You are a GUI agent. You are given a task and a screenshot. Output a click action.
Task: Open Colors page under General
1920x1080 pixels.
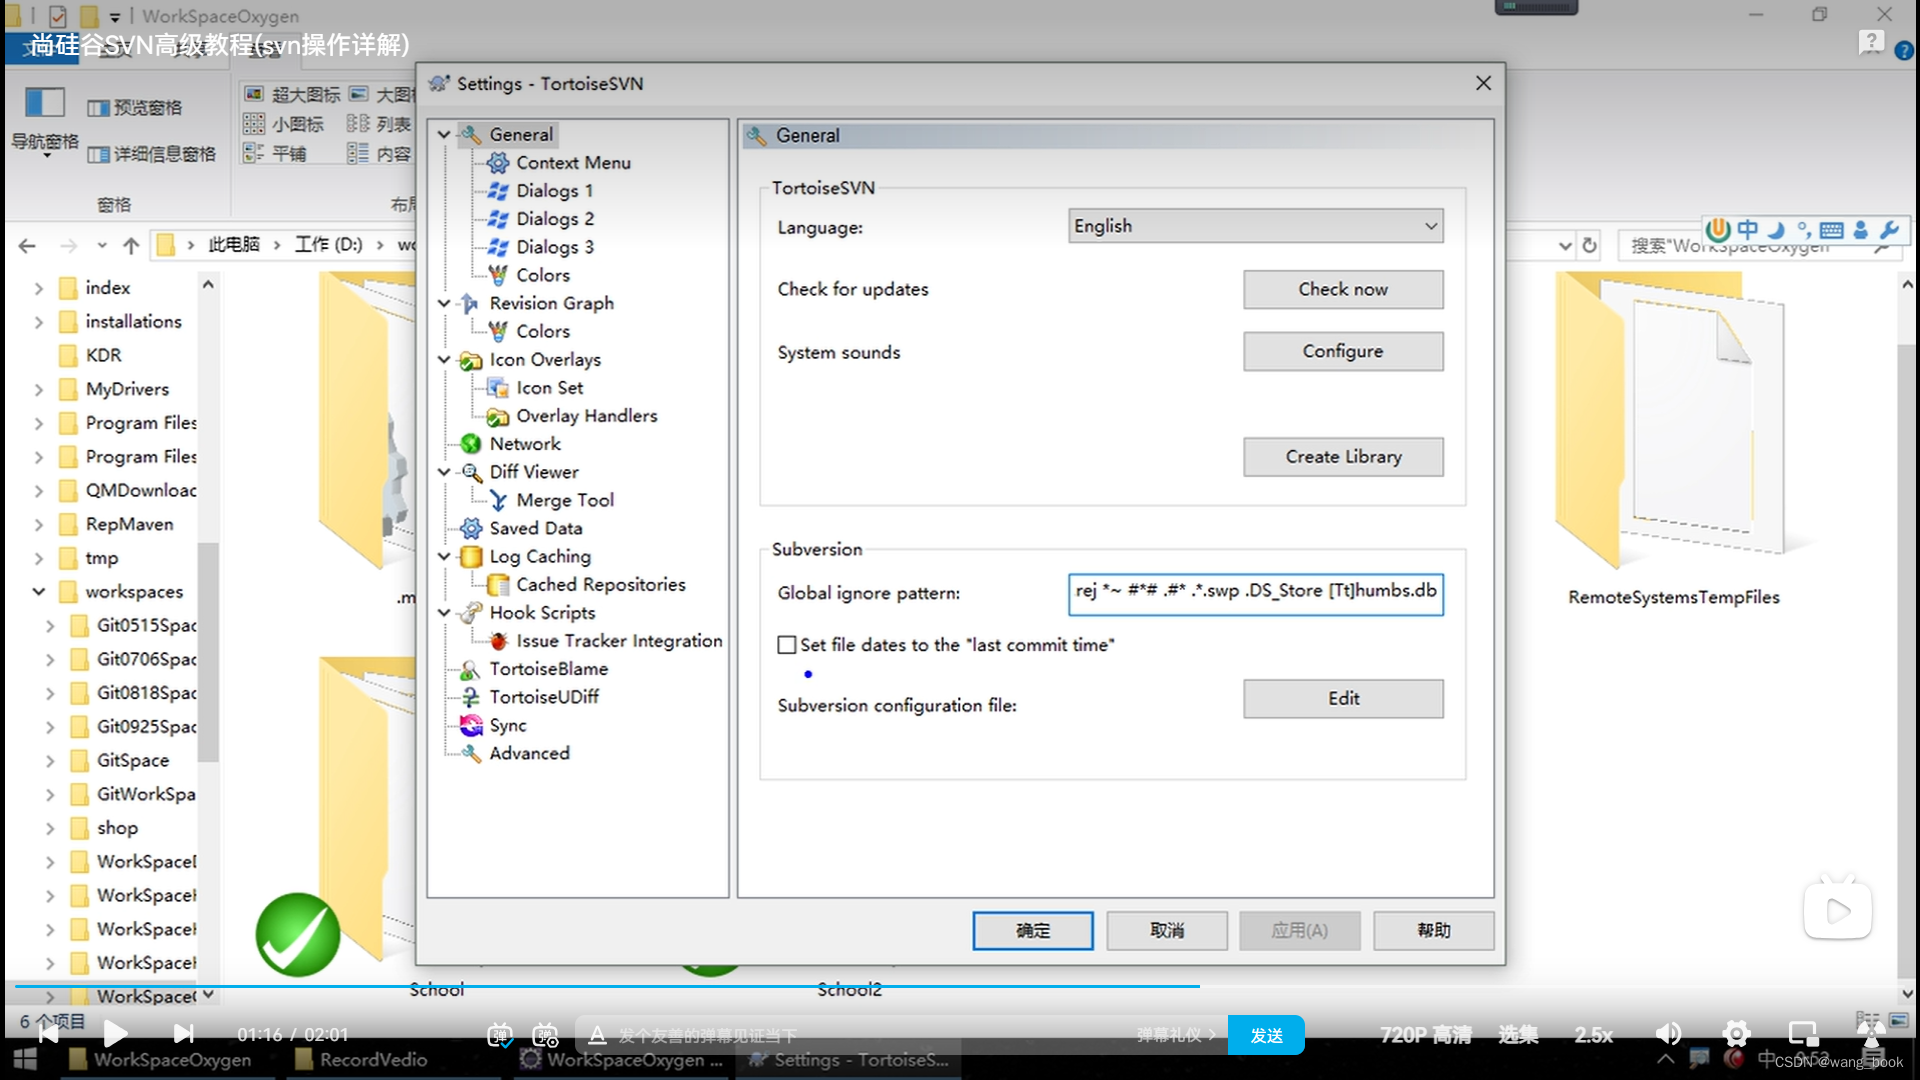point(542,274)
